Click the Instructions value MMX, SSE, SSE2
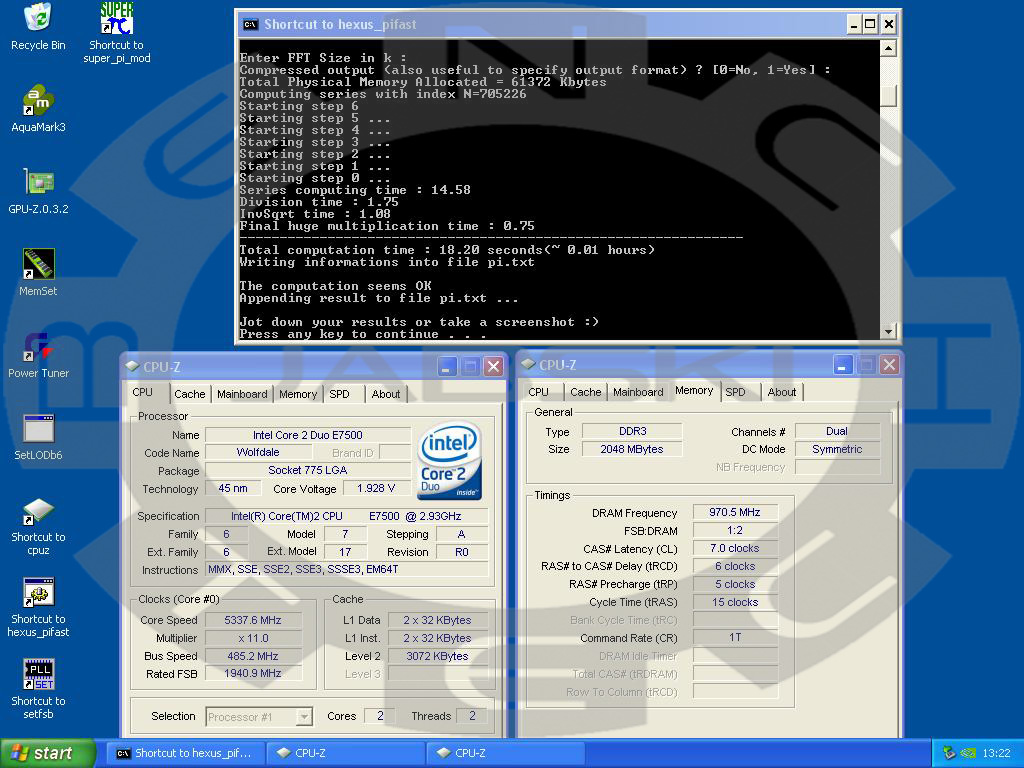Image resolution: width=1024 pixels, height=768 pixels. click(x=347, y=569)
